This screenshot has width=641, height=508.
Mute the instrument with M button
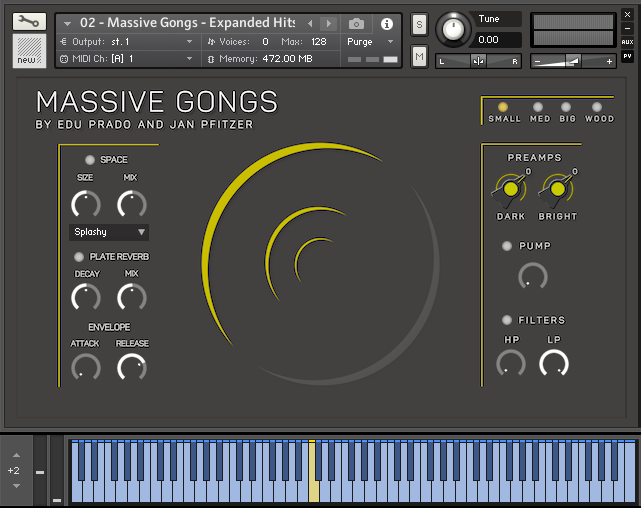point(419,57)
